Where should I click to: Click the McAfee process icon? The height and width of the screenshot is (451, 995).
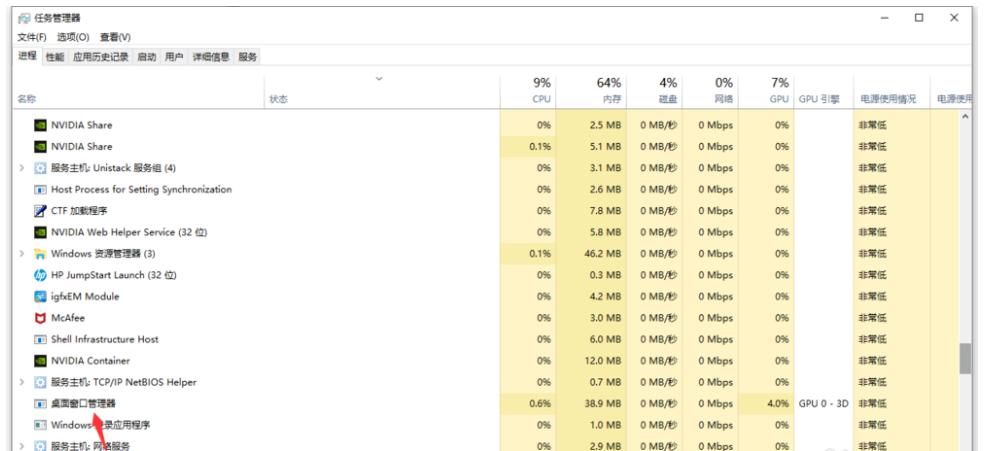[40, 318]
